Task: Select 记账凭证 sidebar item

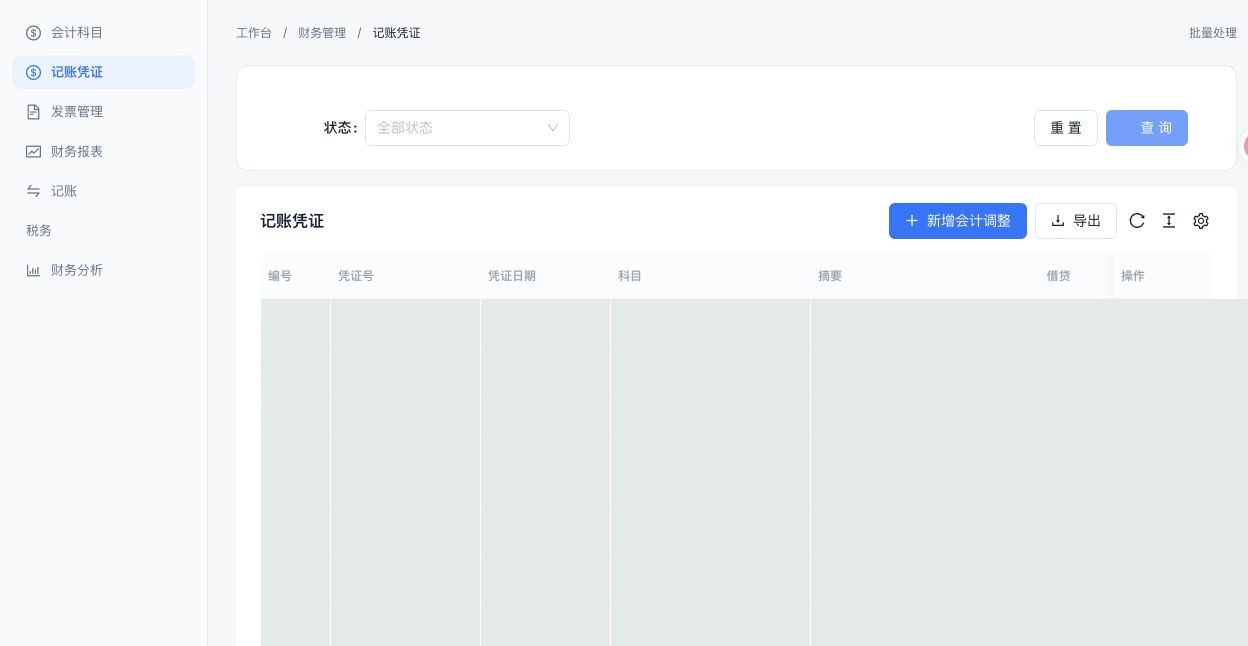Action: (103, 72)
